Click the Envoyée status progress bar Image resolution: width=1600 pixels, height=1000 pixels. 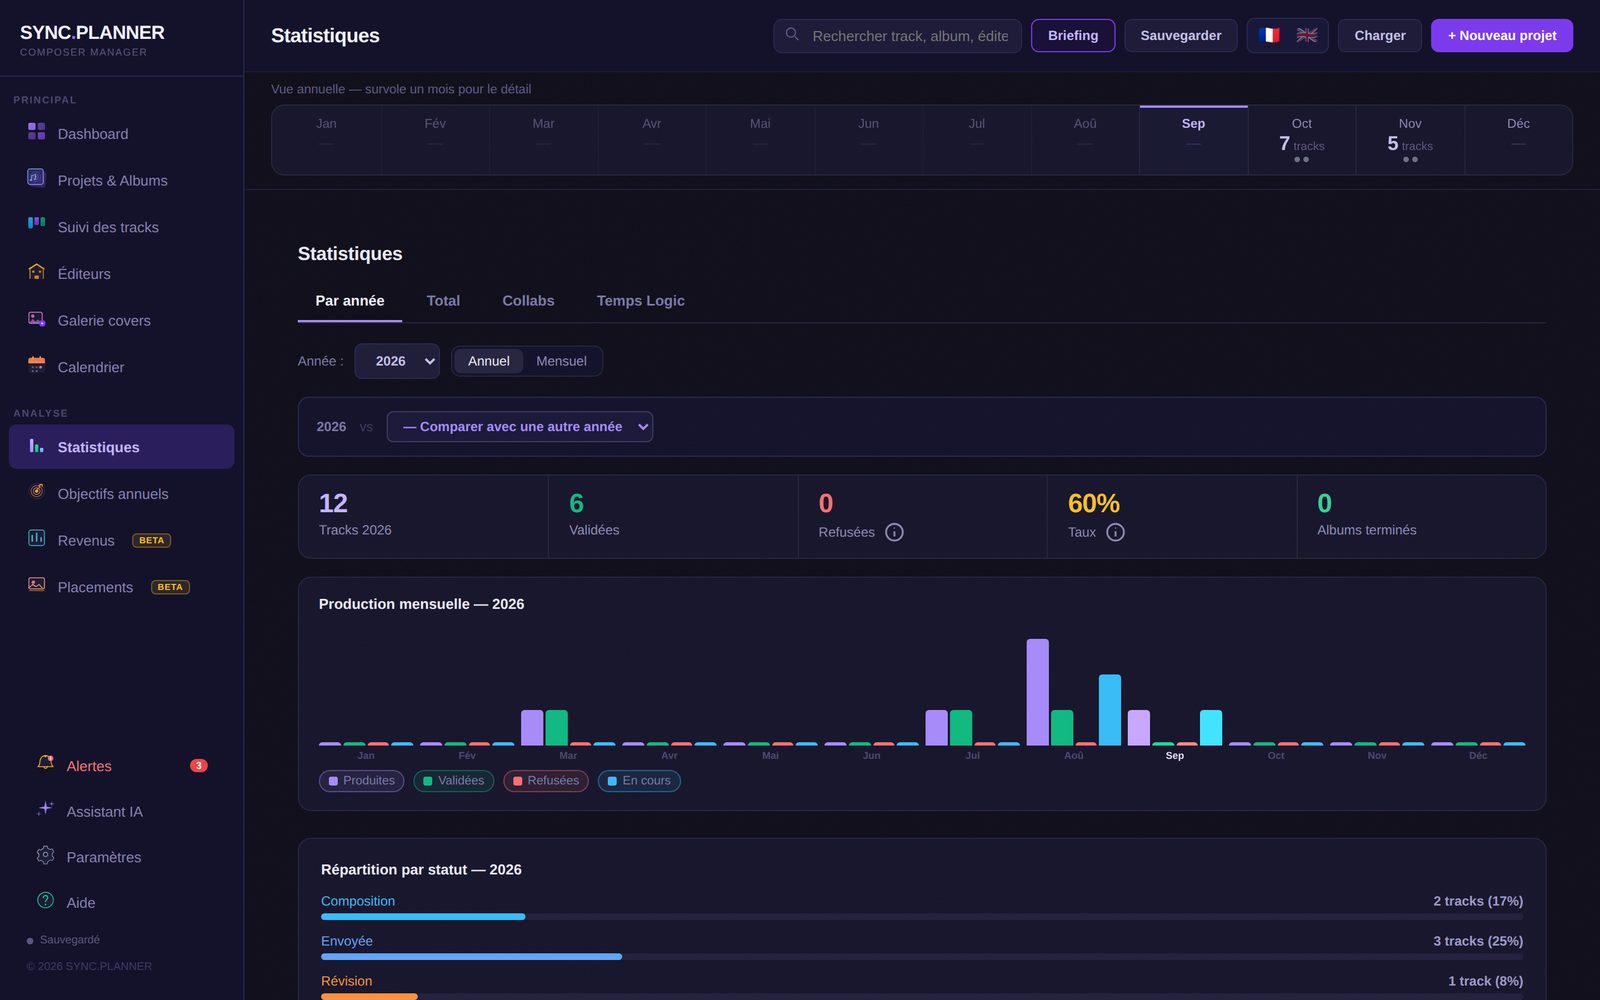click(922, 956)
